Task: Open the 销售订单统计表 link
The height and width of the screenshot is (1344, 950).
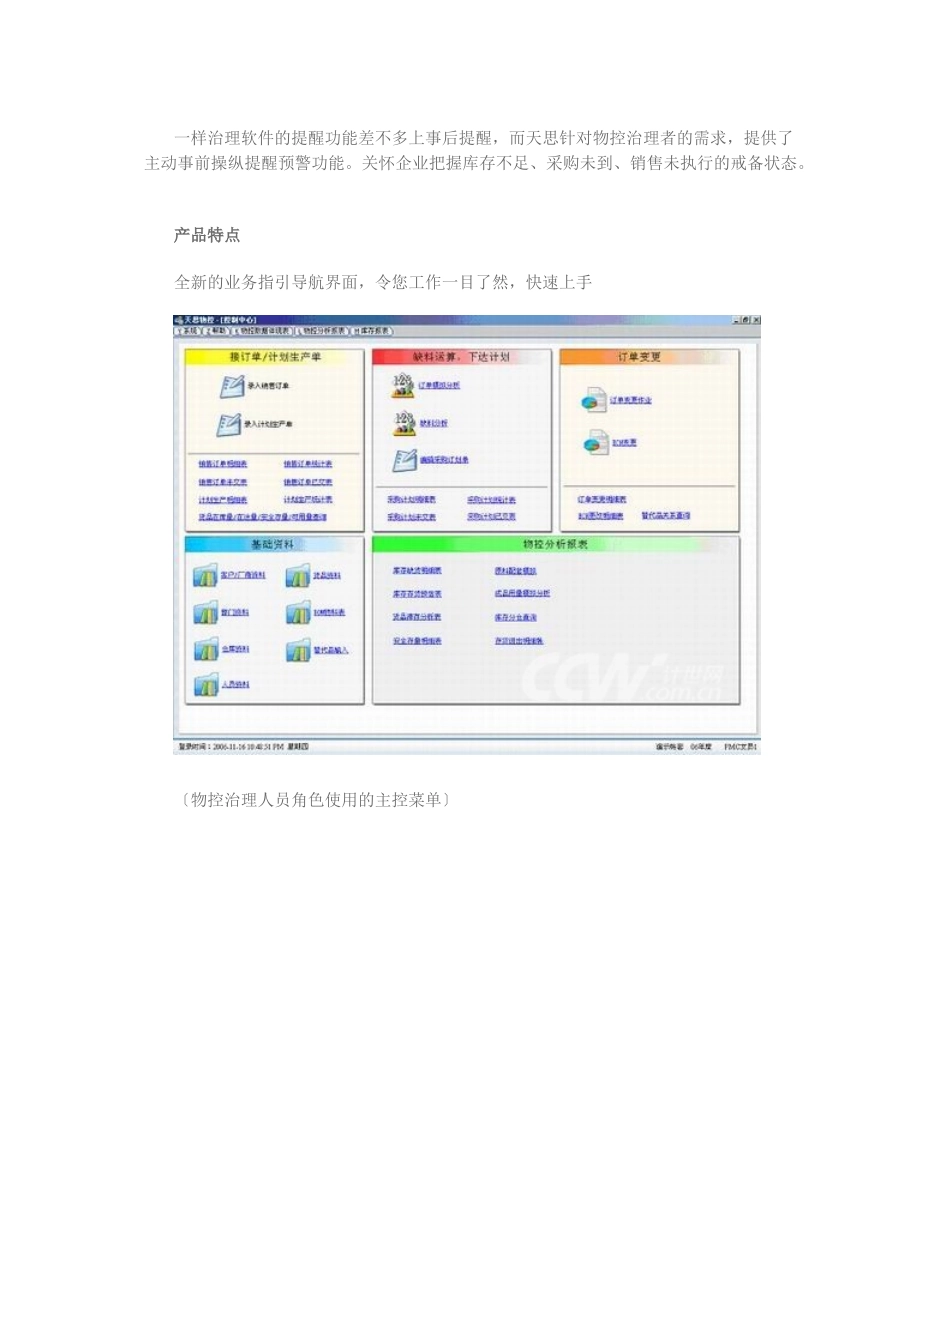Action: (308, 464)
